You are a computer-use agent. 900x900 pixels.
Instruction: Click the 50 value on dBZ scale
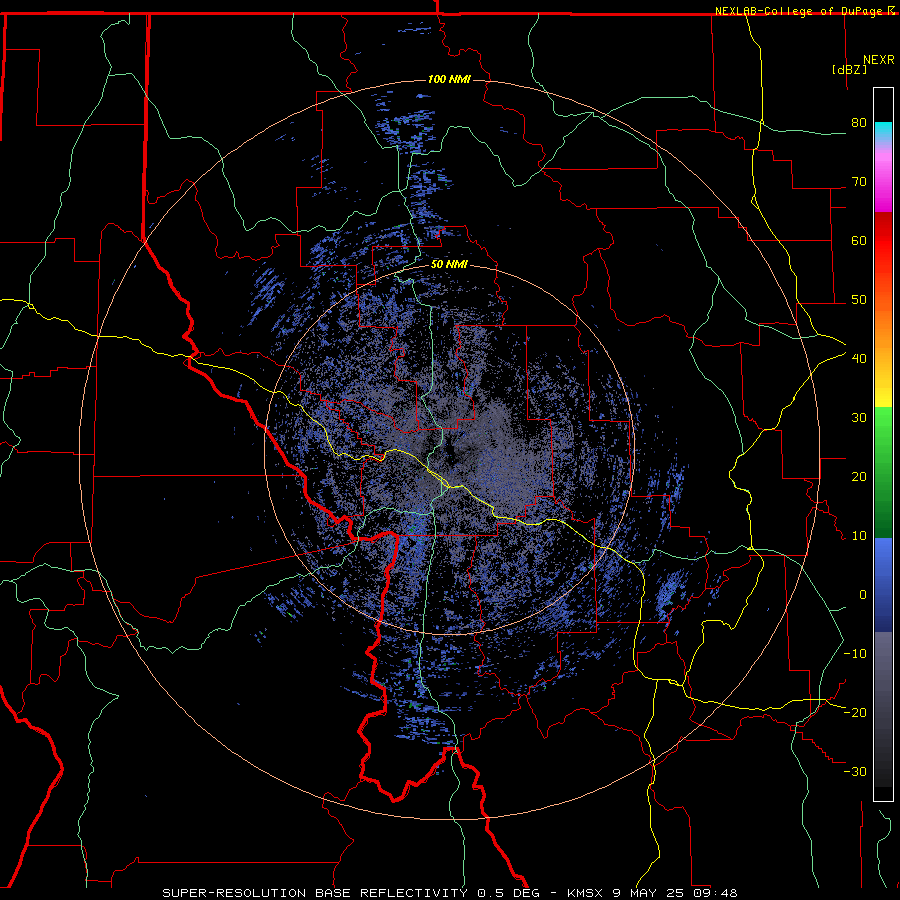(x=859, y=300)
